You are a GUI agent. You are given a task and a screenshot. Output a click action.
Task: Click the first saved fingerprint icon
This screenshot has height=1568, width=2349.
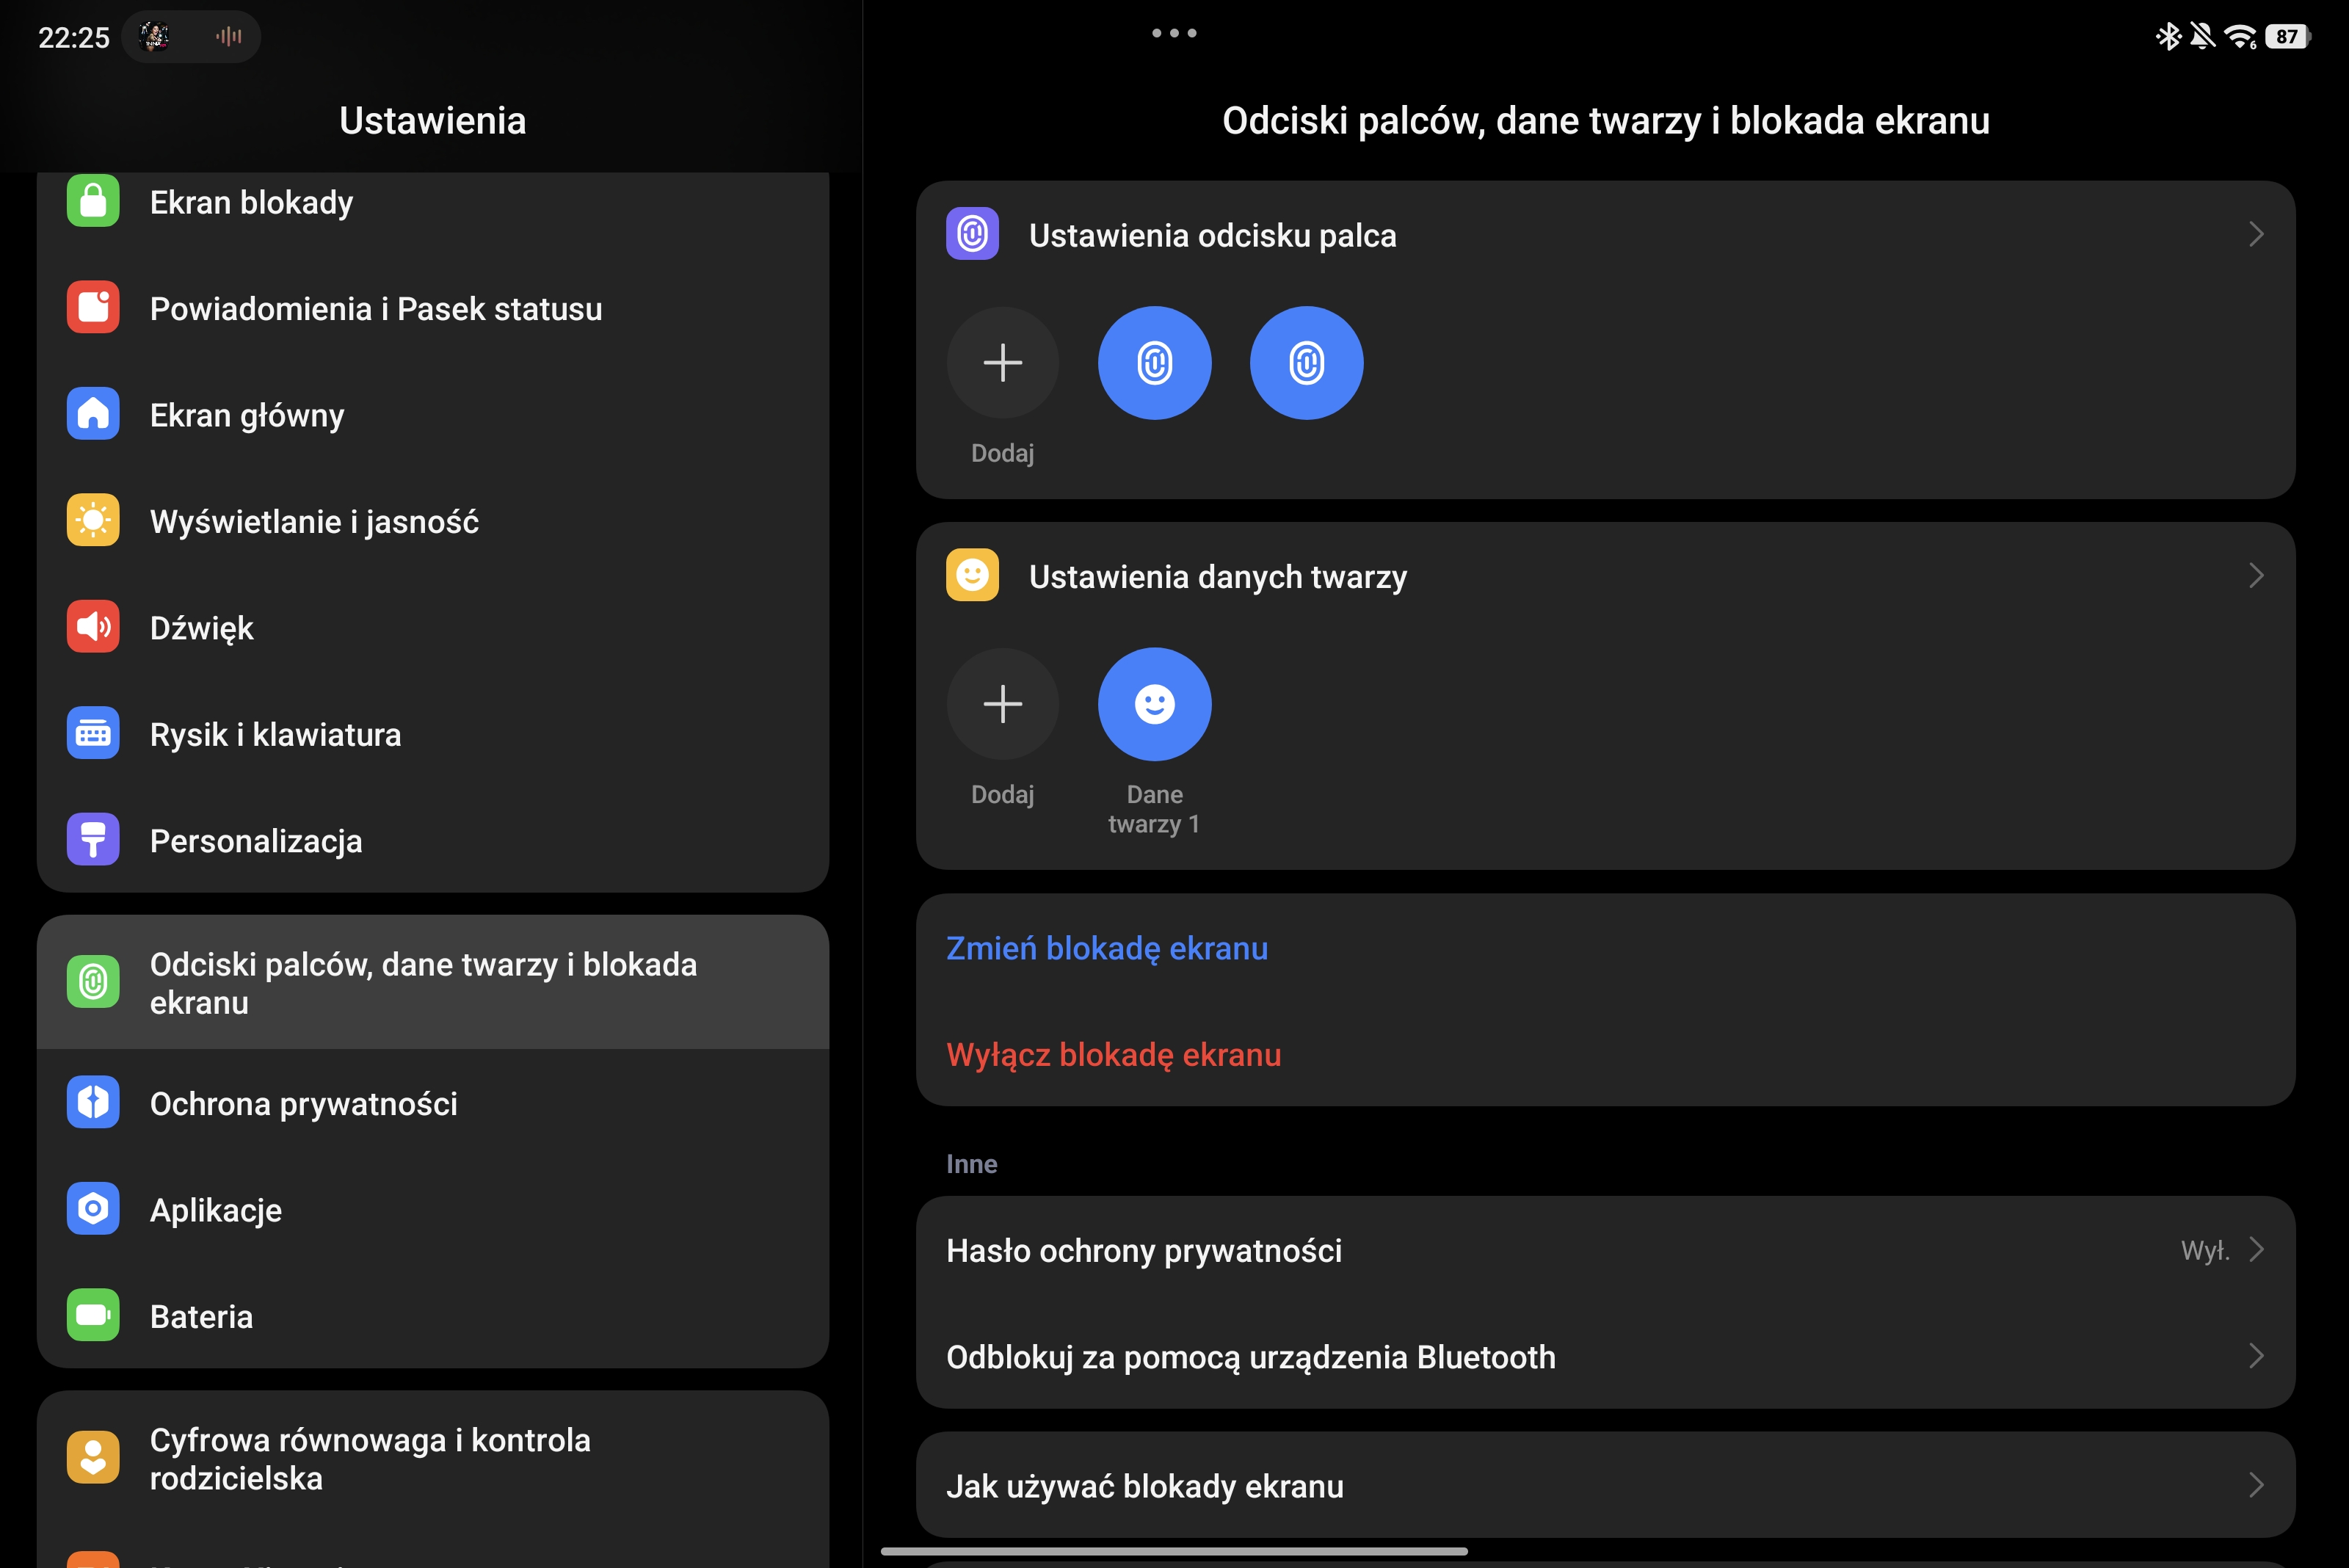[x=1154, y=362]
